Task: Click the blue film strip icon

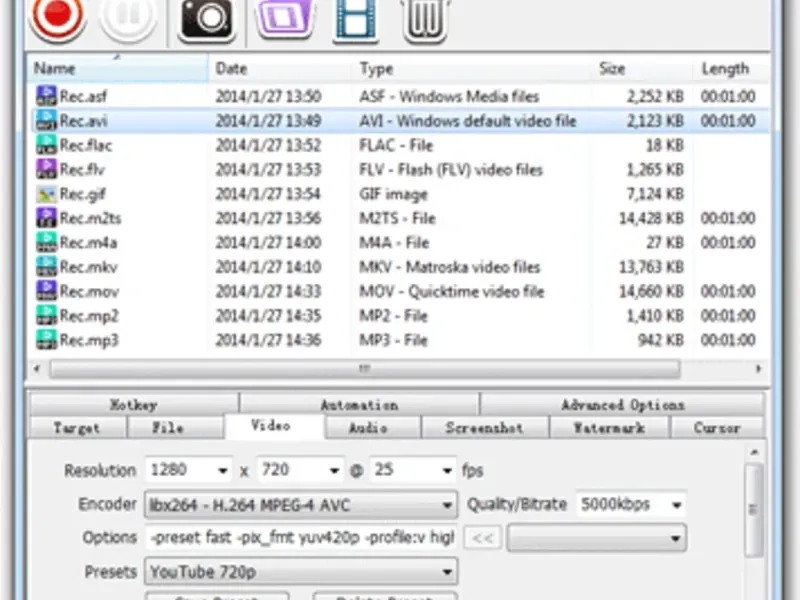Action: click(x=355, y=19)
